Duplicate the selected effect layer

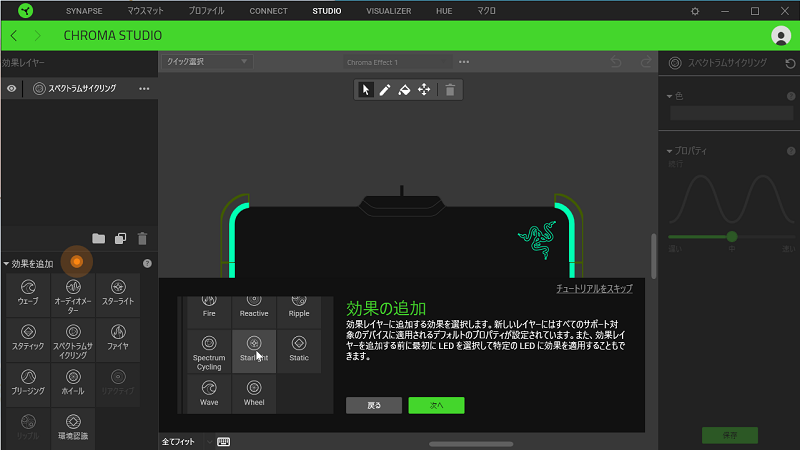pyautogui.click(x=120, y=238)
